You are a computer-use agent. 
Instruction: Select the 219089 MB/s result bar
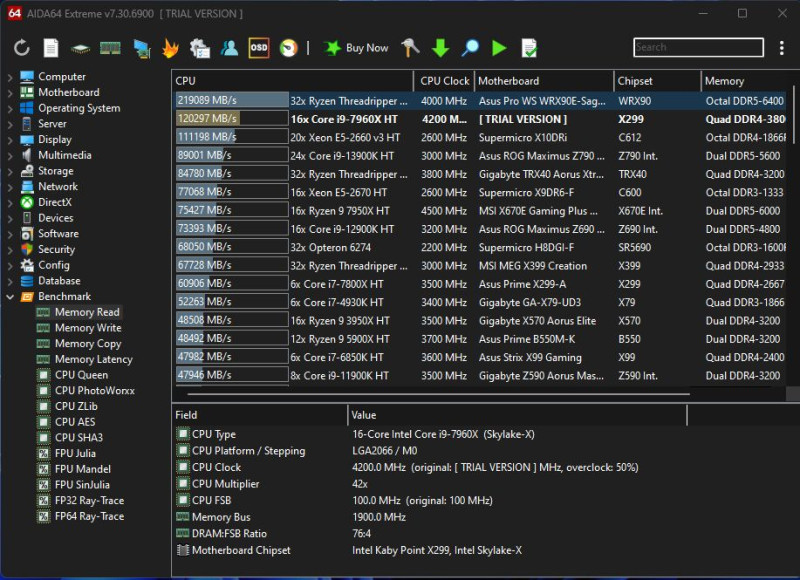tap(232, 100)
